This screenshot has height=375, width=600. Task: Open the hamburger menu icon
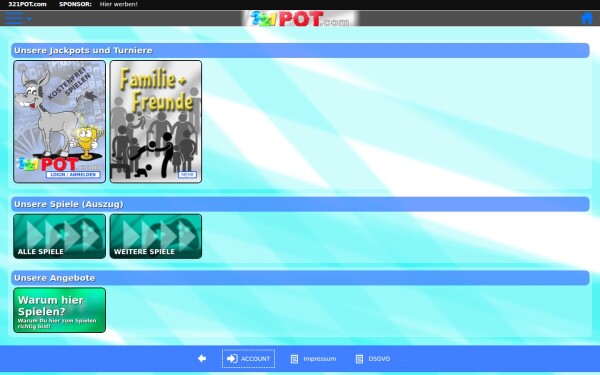14,18
